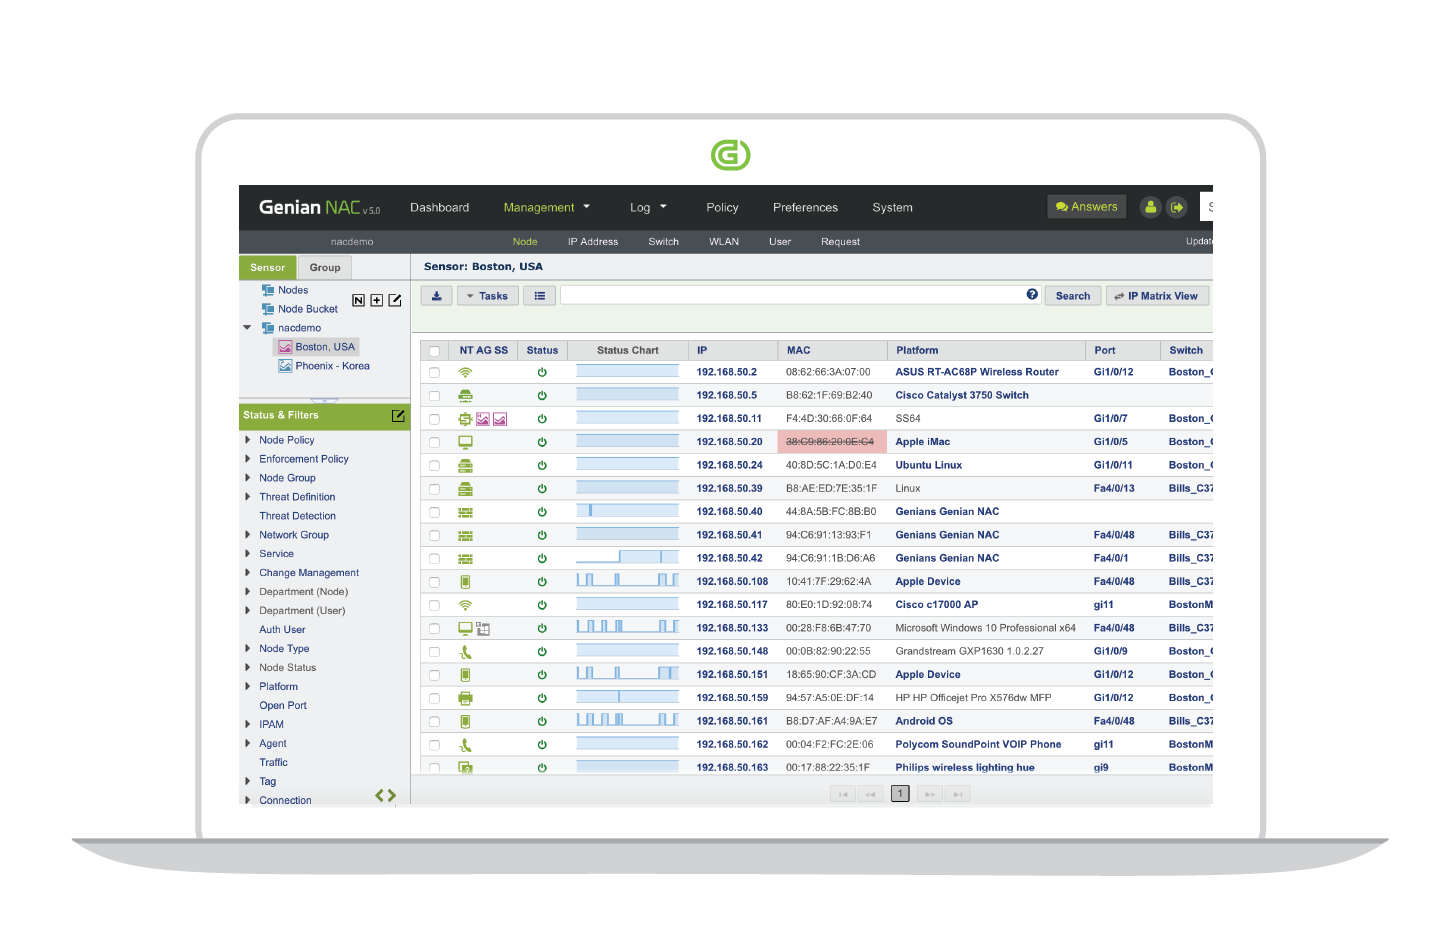The width and height of the screenshot is (1456, 946).
Task: Click the highlighted MAC cell 38:C9:86:20:0E:C4
Action: point(832,442)
